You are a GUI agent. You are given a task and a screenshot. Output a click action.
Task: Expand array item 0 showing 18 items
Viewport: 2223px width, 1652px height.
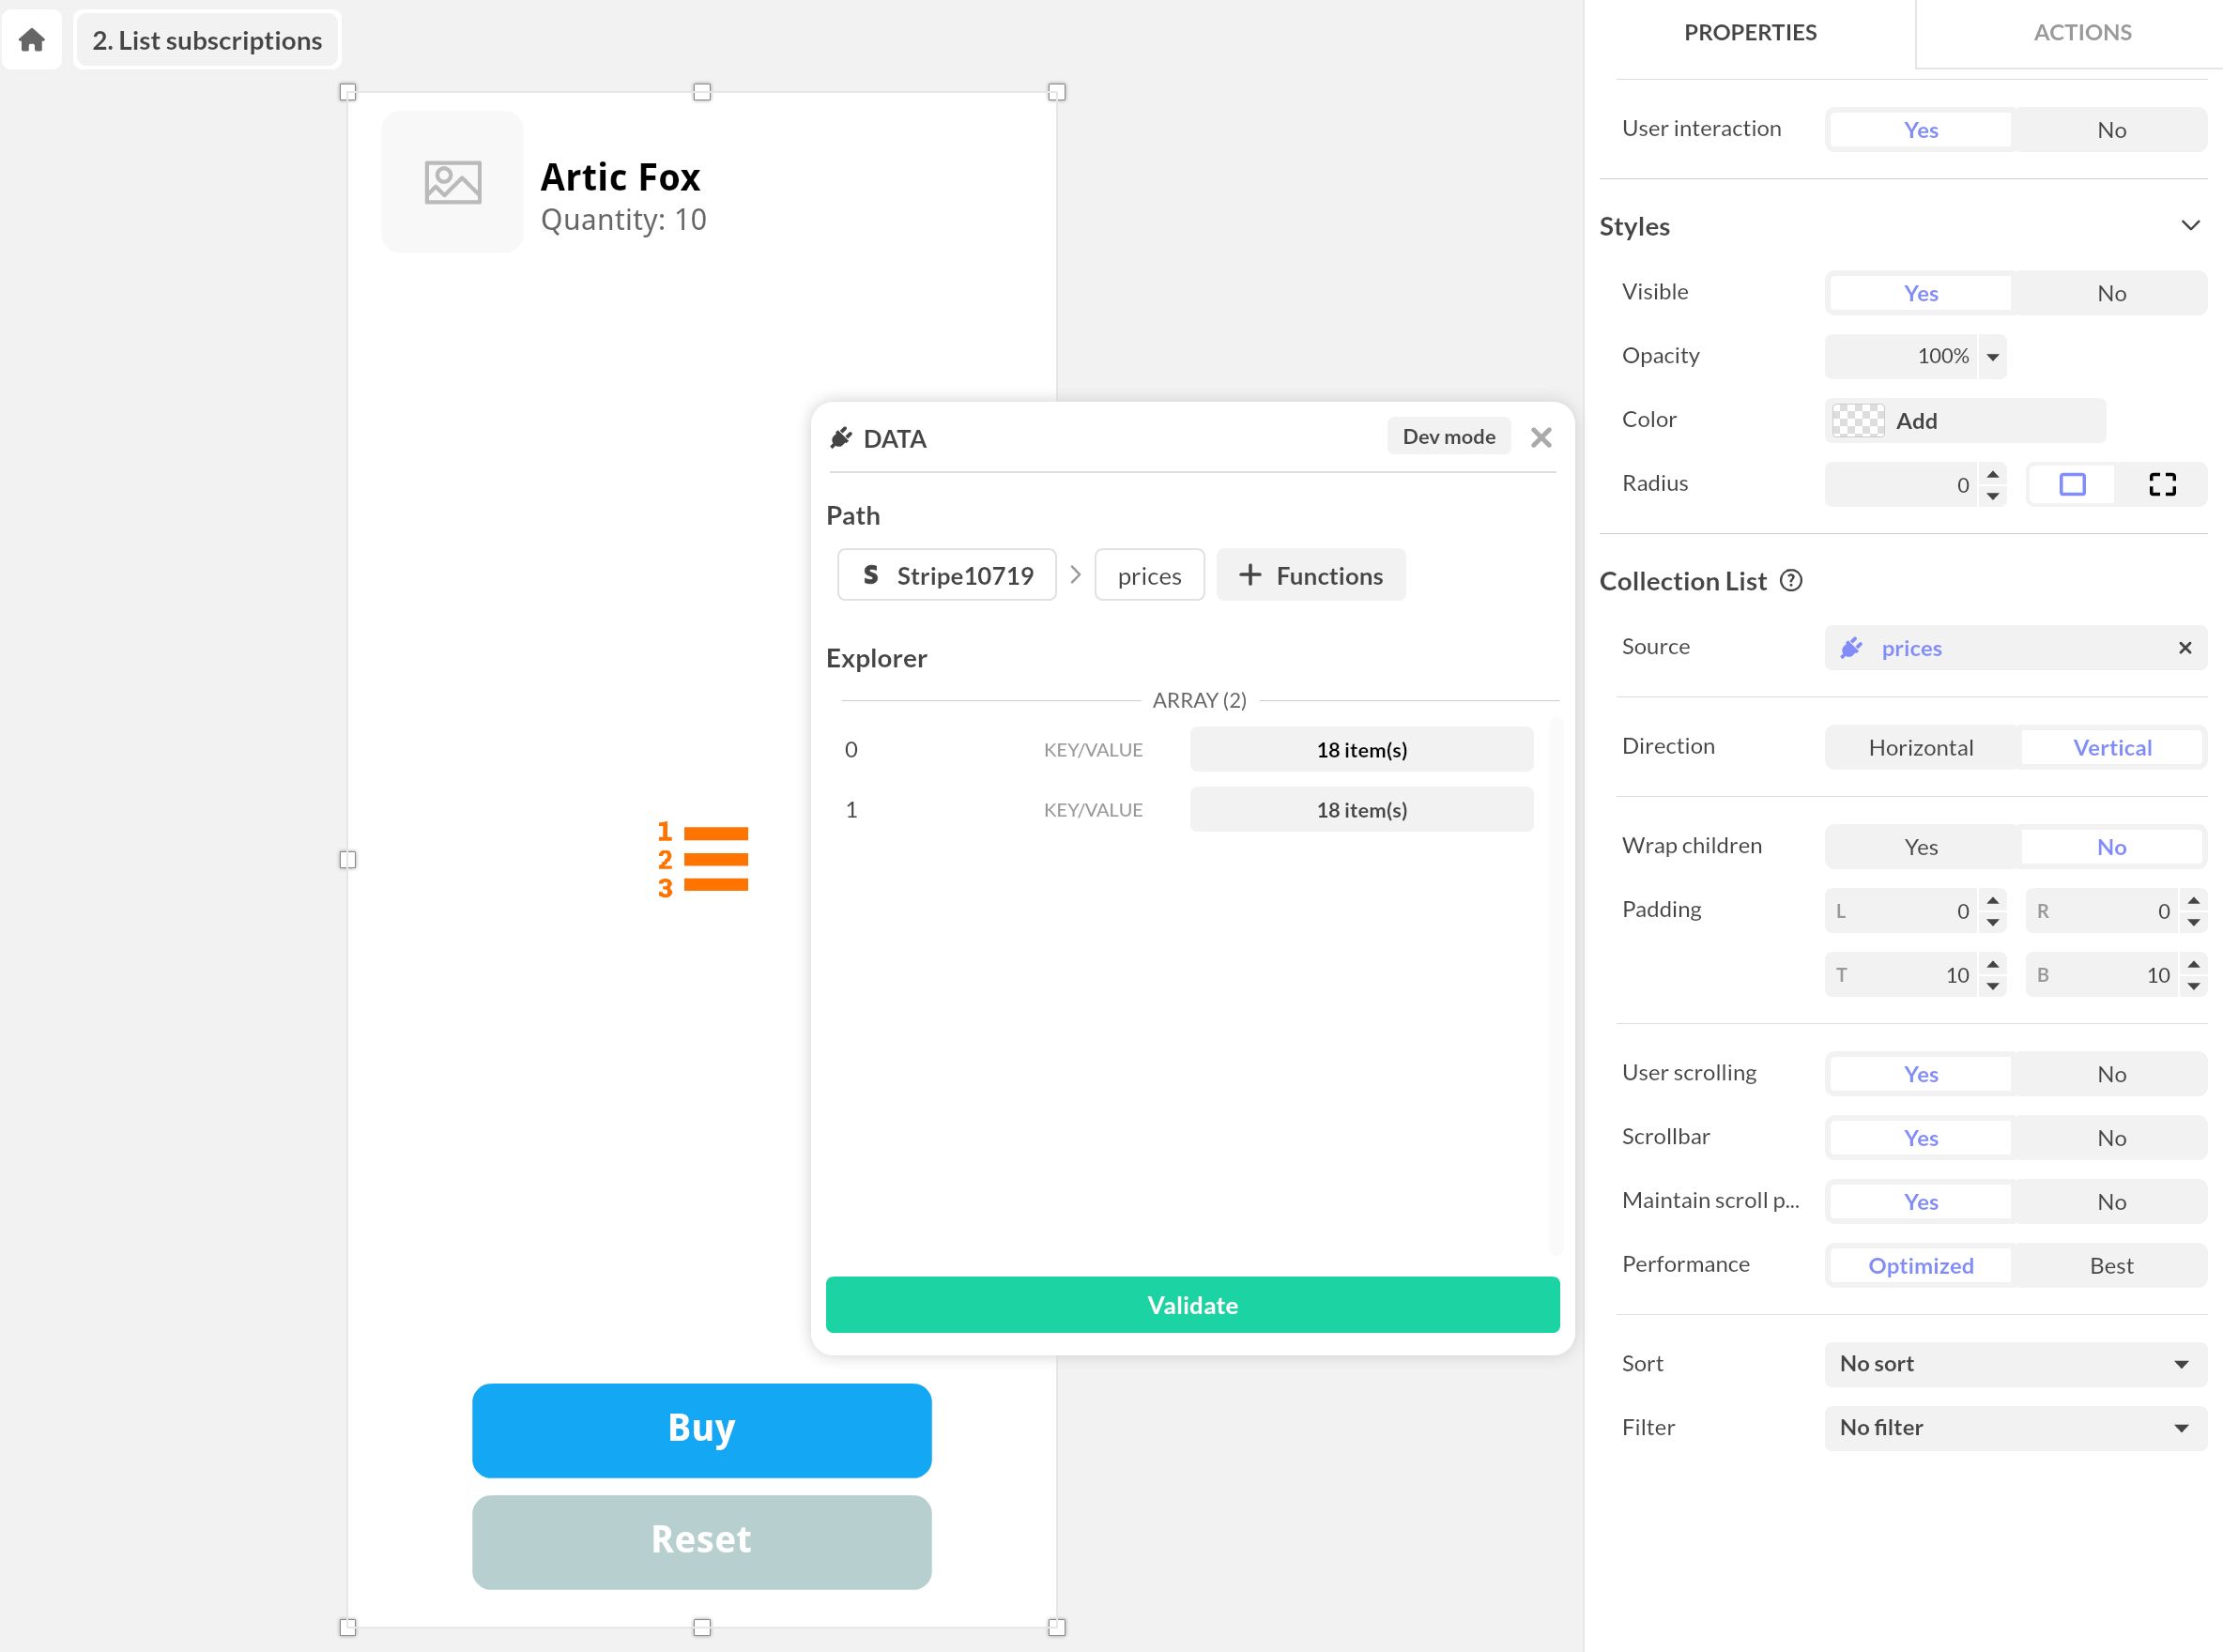click(1361, 748)
